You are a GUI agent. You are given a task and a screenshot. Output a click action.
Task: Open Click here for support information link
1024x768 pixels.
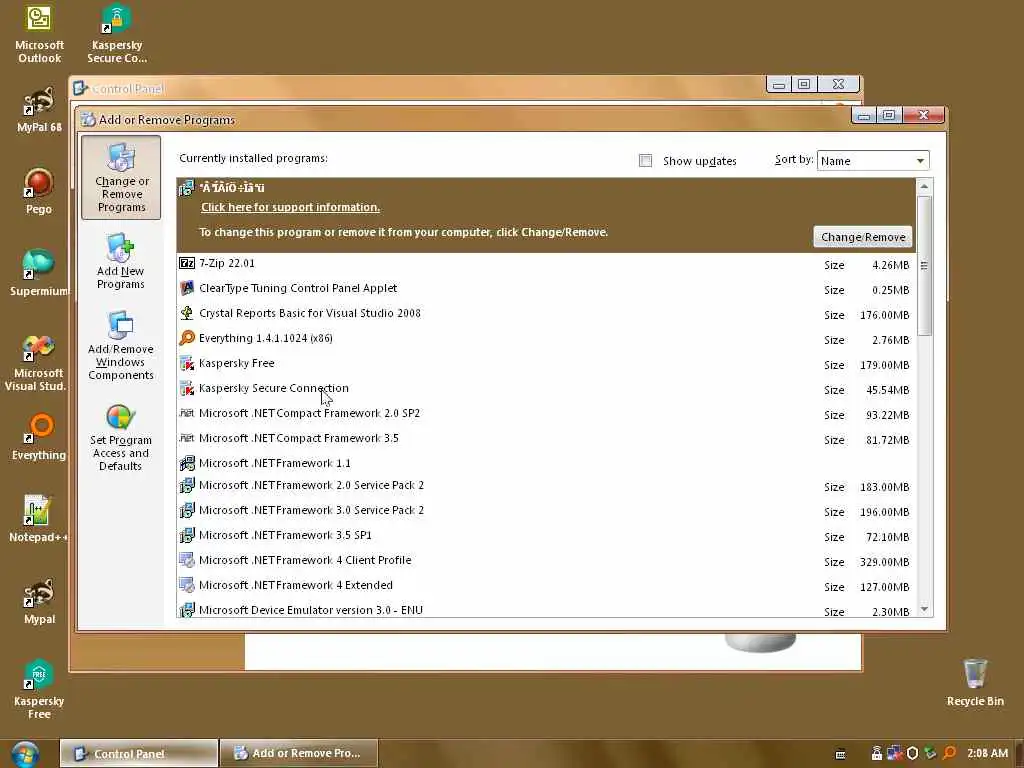290,207
